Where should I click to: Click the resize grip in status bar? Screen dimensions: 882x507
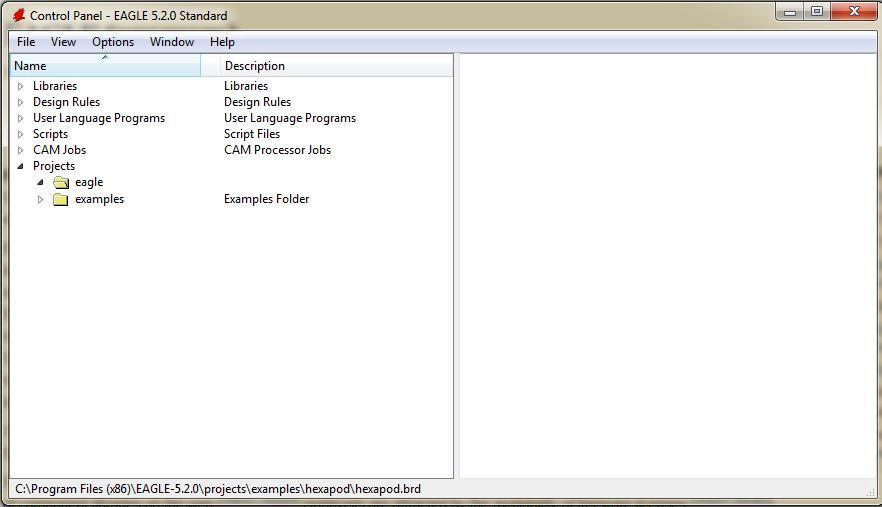pos(871,491)
